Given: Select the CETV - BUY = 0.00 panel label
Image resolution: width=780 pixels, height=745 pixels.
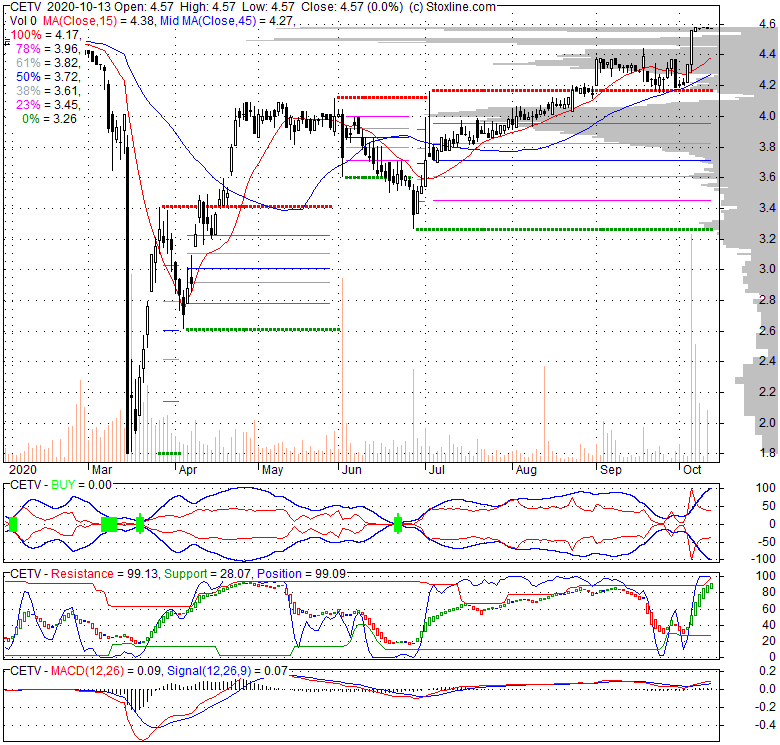Looking at the screenshot, I should tap(61, 484).
